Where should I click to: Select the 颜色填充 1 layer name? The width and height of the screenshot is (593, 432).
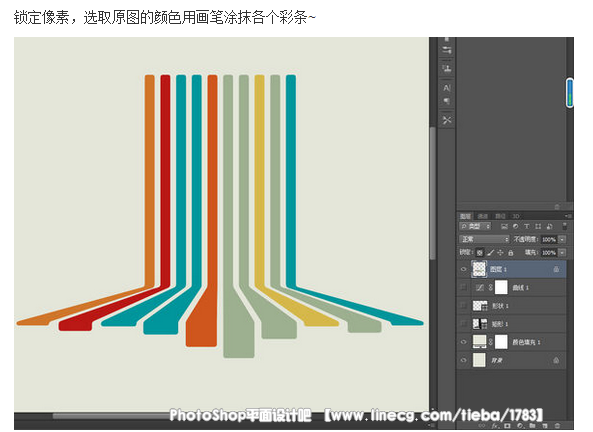526,342
